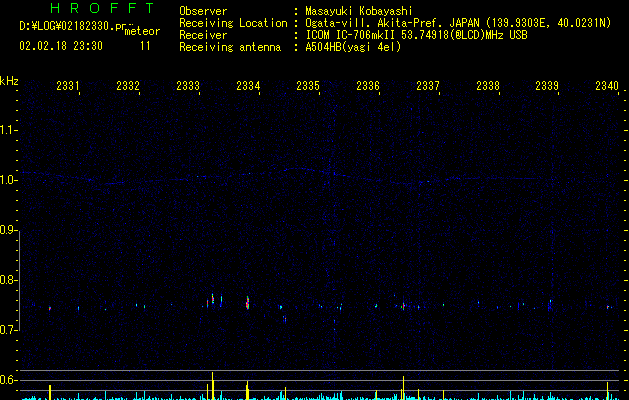Image resolution: width=629 pixels, height=400 pixels.
Task: Click the 0.7 frequency axis label
Action: click(8, 330)
